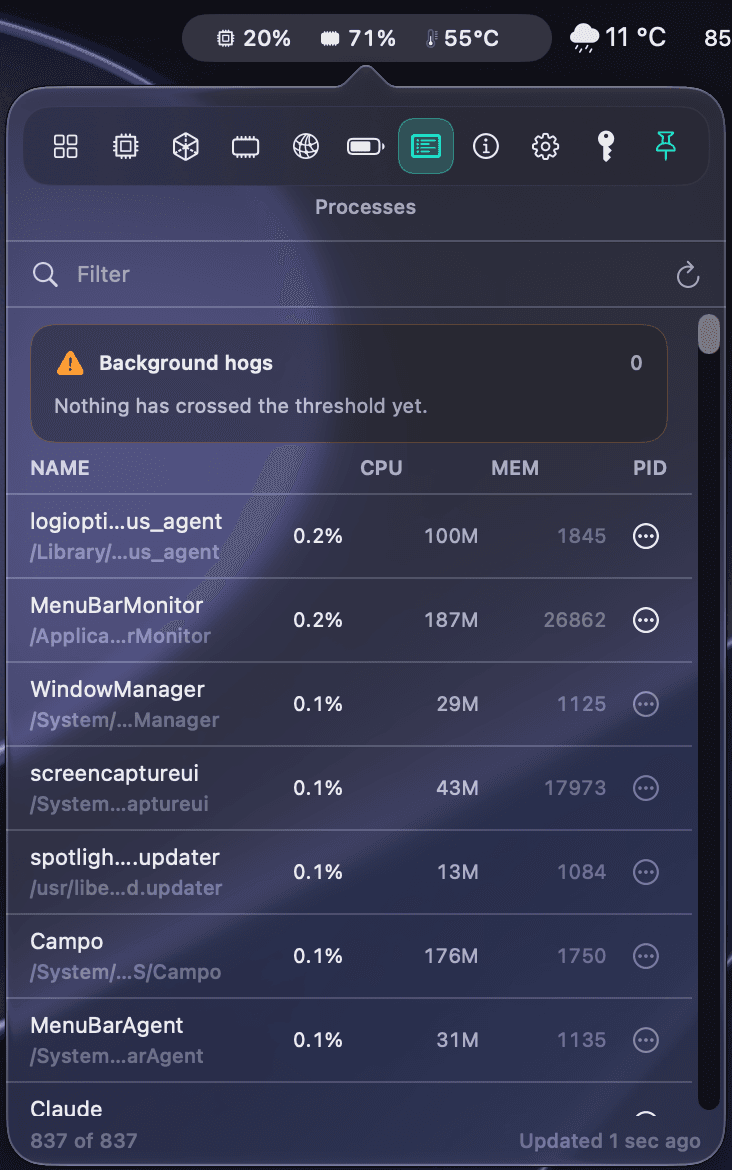Click the 55°C temperature menu bar item
732x1170 pixels.
tap(462, 38)
